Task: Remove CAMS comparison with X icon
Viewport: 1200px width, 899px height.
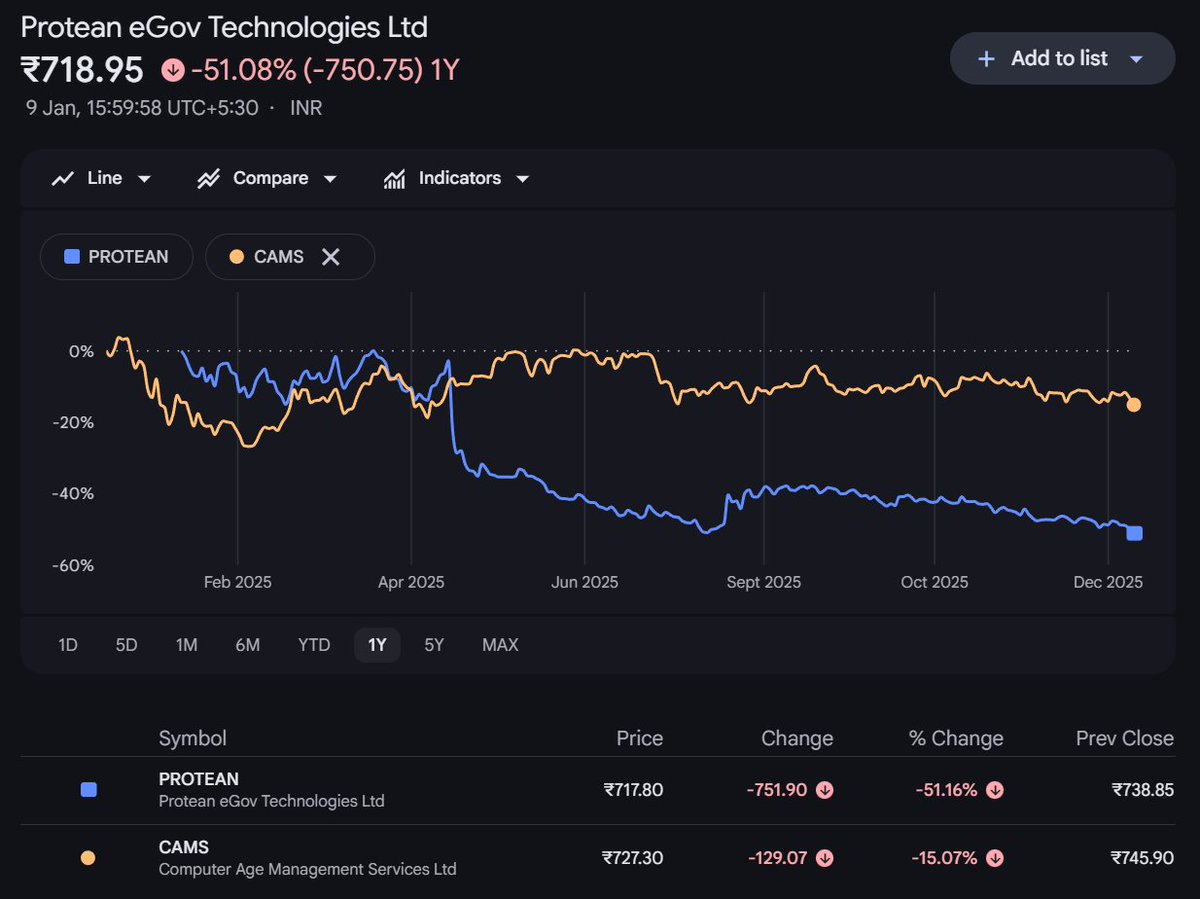Action: (x=331, y=257)
